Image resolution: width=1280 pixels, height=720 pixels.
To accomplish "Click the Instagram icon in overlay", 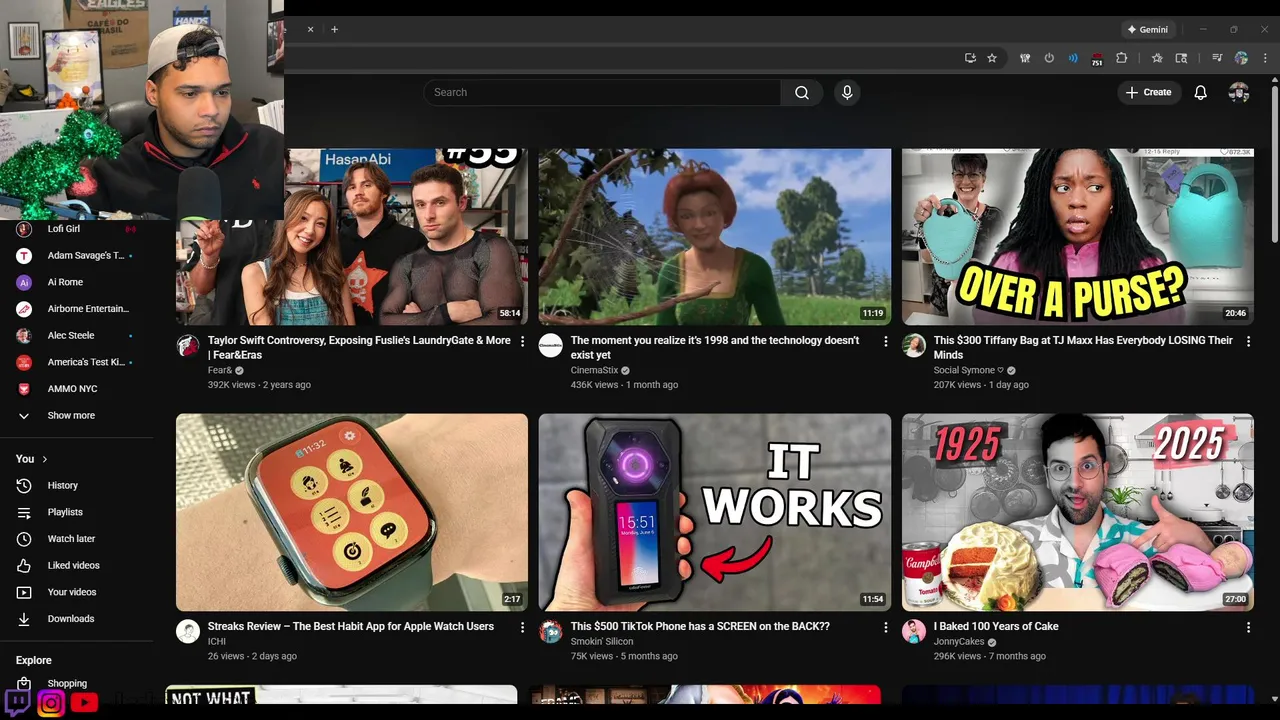I will click(x=51, y=703).
